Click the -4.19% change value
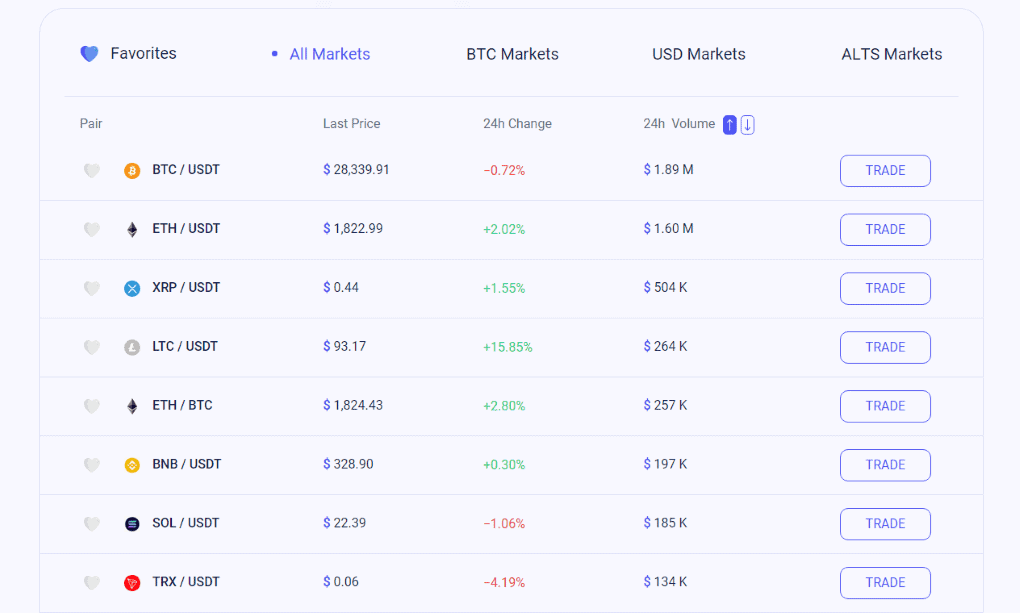The height and width of the screenshot is (613, 1020). 504,582
